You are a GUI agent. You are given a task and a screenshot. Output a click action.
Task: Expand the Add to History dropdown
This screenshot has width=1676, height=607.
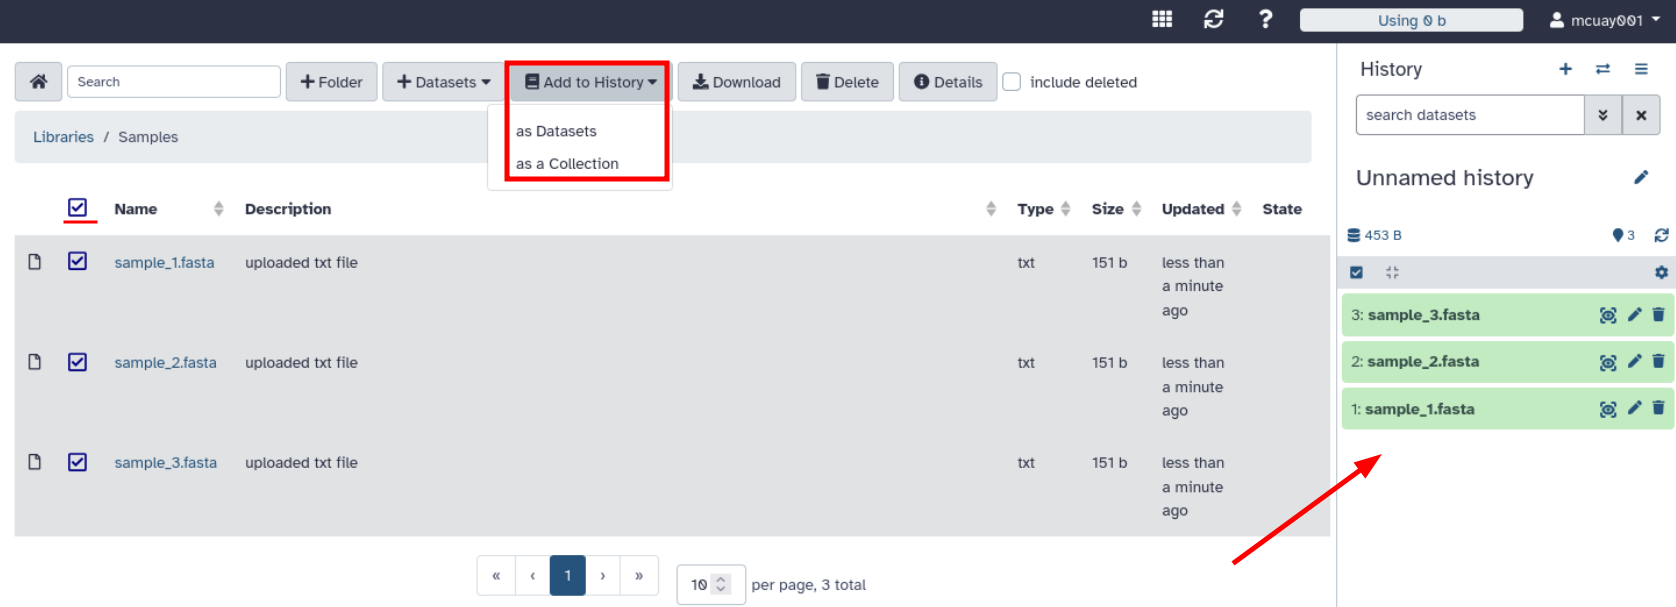tap(591, 82)
